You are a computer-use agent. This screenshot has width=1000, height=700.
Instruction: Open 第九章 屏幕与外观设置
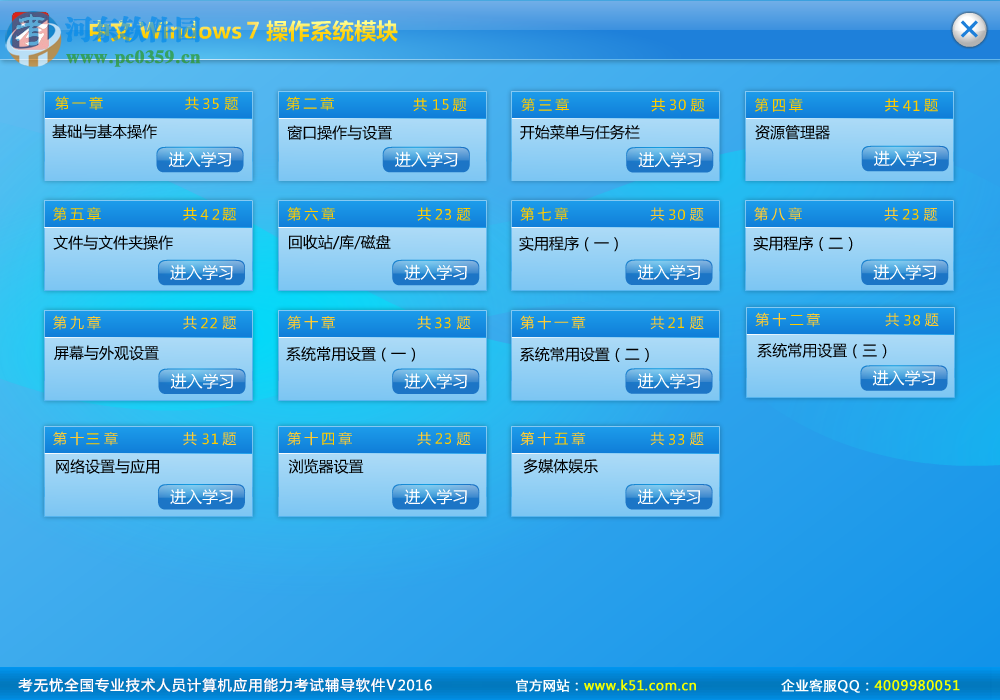pyautogui.click(x=202, y=380)
